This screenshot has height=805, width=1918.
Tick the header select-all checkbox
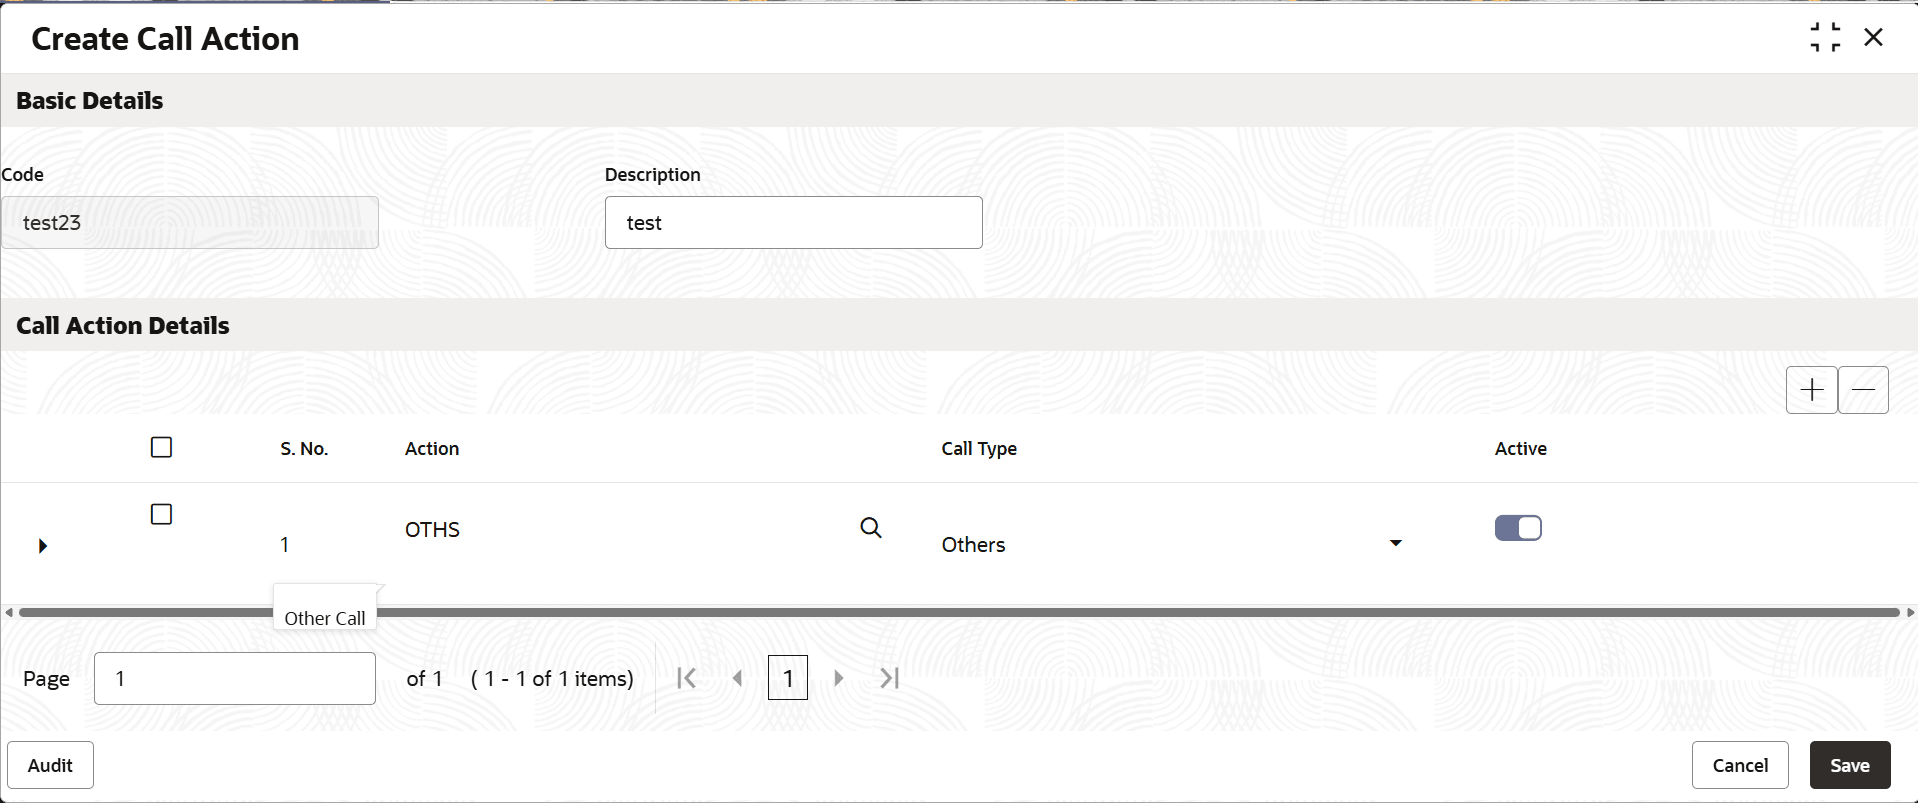(161, 447)
